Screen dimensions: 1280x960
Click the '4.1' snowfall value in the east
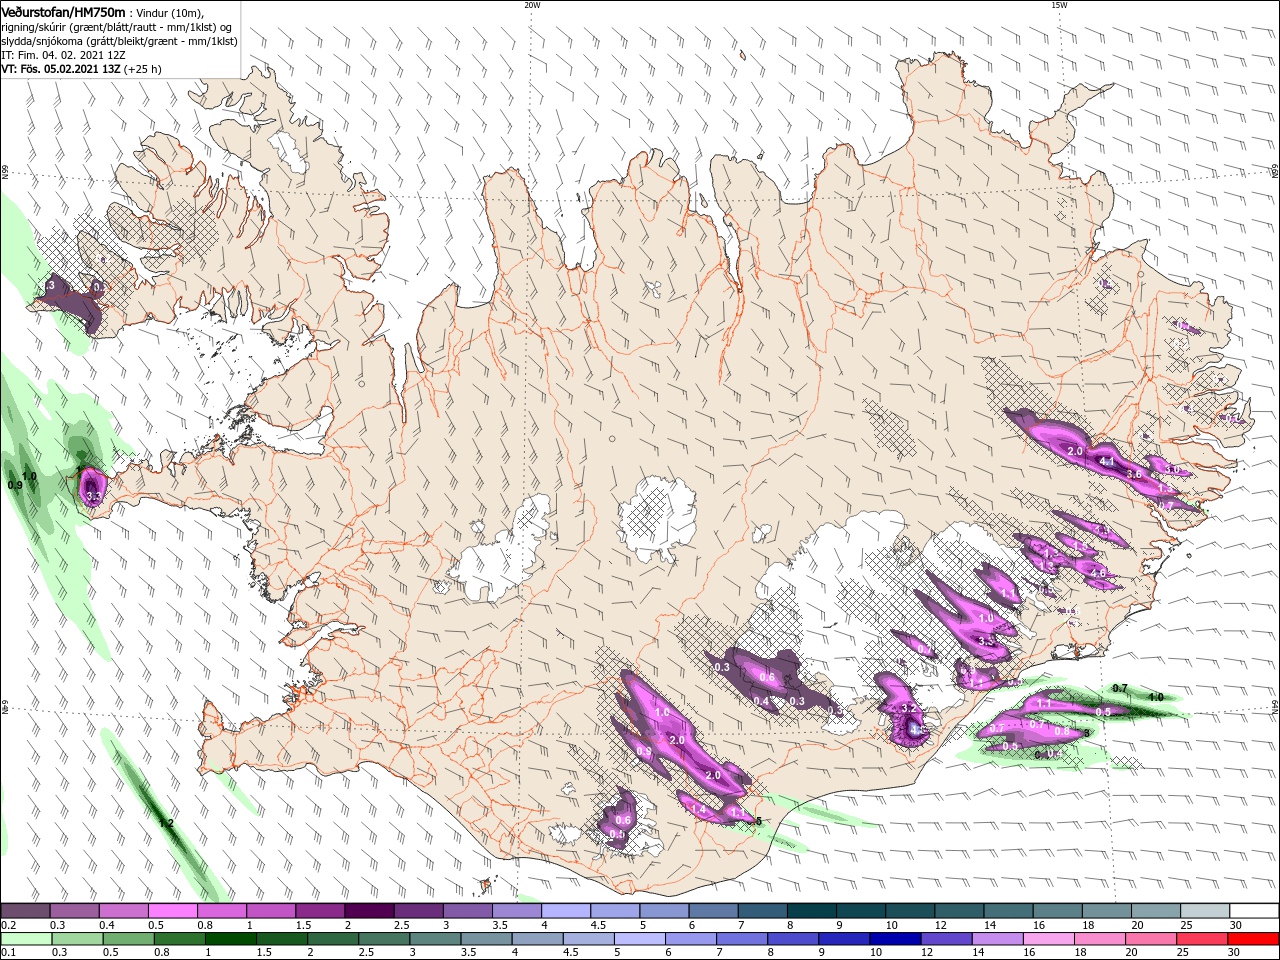(1106, 461)
